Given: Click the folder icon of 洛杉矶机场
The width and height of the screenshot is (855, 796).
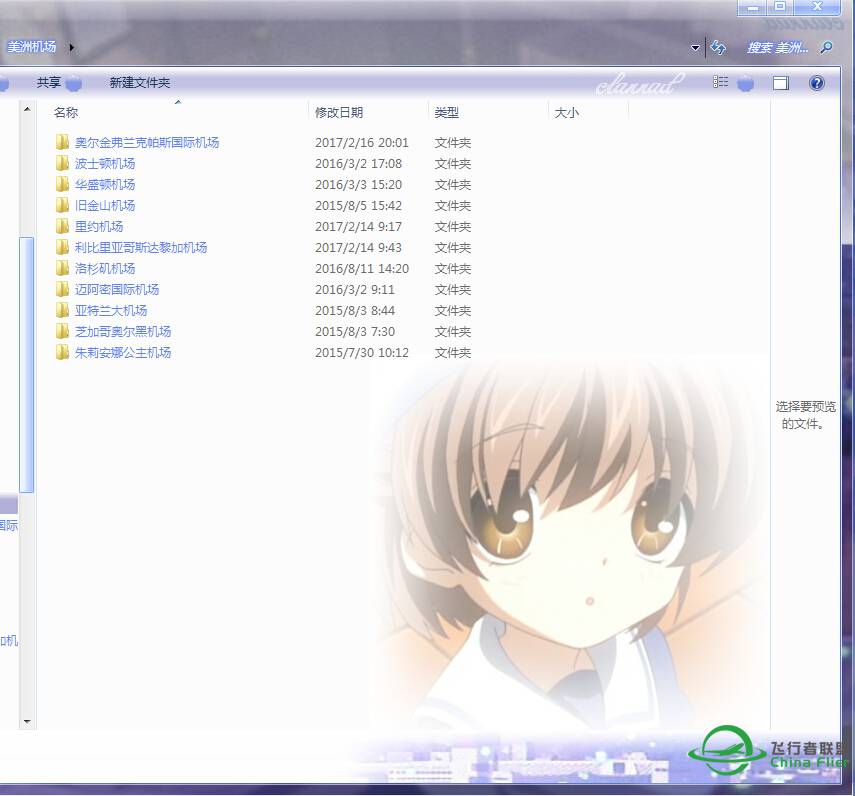Looking at the screenshot, I should tap(62, 269).
